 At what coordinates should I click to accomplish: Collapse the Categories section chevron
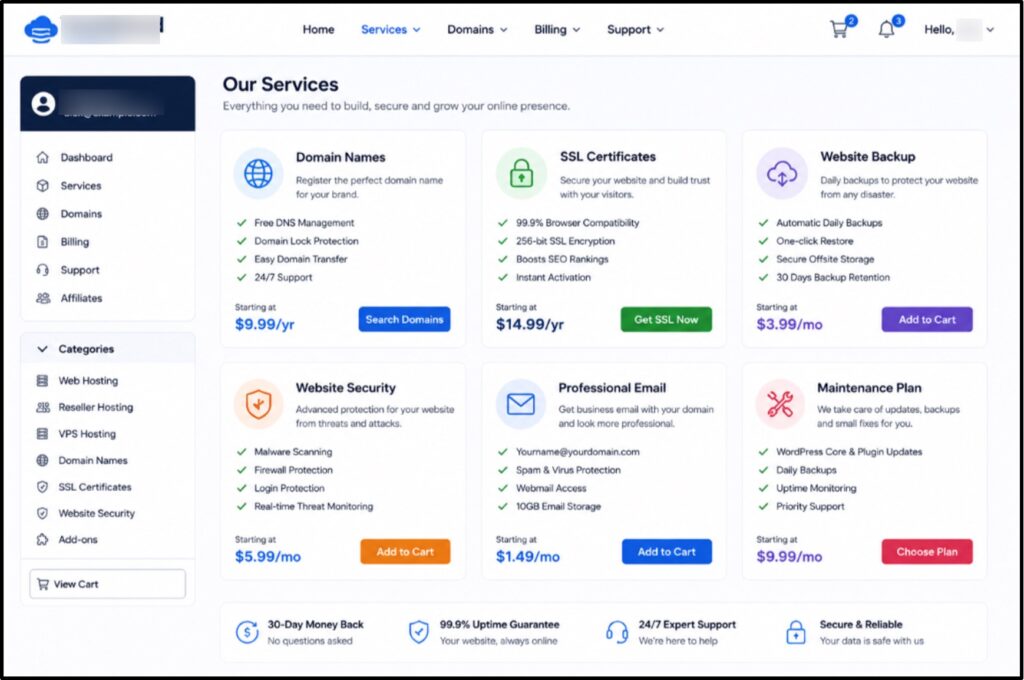[x=42, y=349]
